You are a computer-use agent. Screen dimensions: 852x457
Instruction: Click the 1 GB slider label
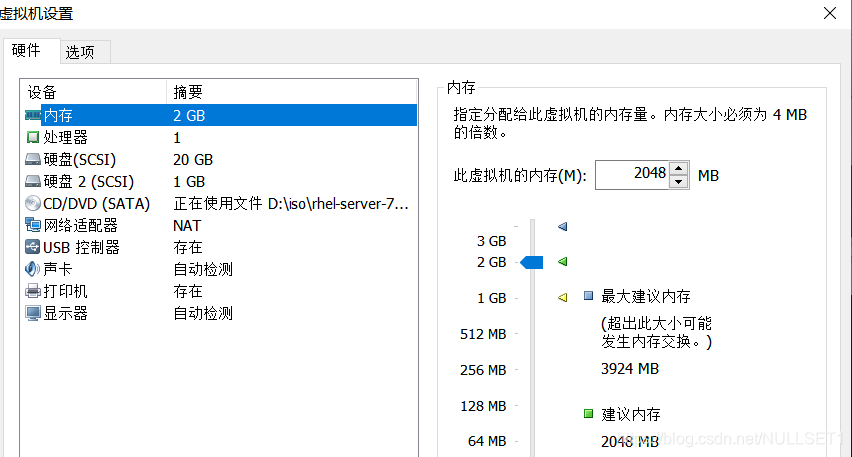coord(491,298)
